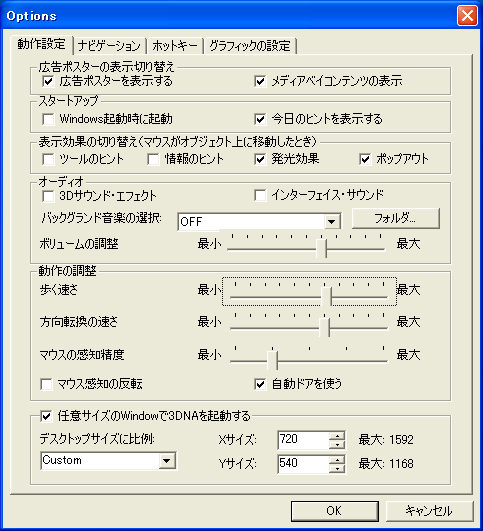The height and width of the screenshot is (531, 483).
Task: Click the フォルダ... button
Action: (396, 218)
